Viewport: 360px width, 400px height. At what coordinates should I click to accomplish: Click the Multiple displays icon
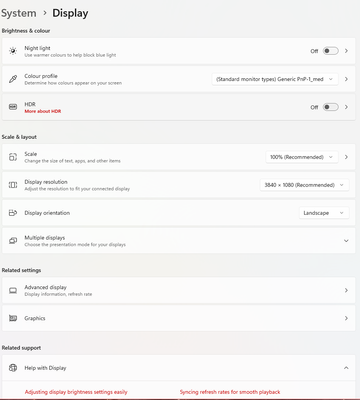13,240
